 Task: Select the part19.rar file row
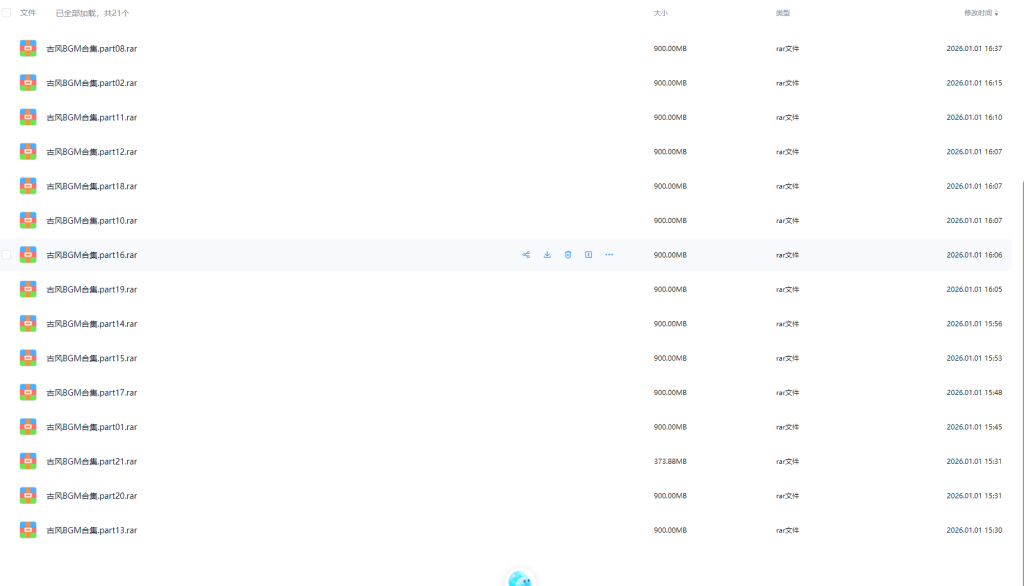[x=300, y=289]
